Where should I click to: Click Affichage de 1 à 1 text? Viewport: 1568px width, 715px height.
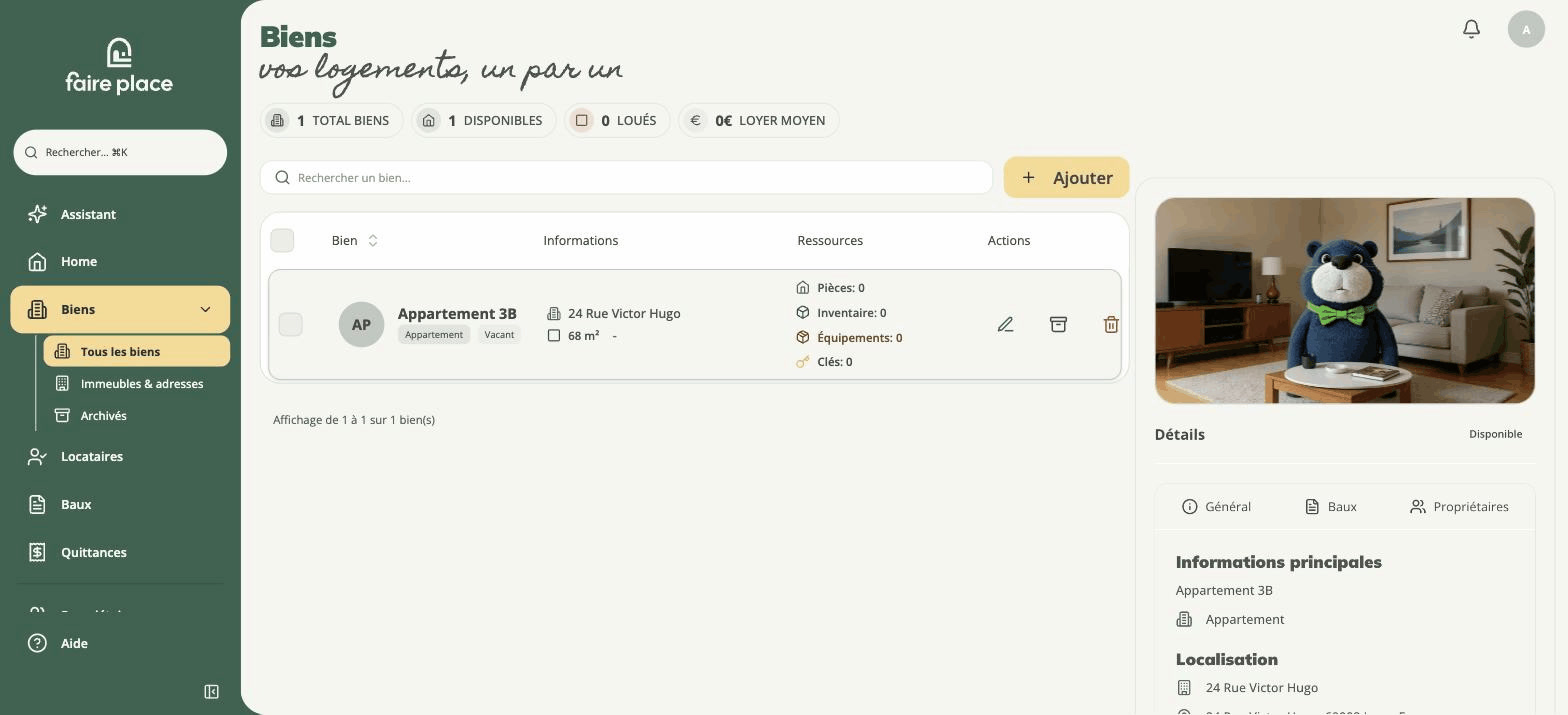(x=354, y=419)
